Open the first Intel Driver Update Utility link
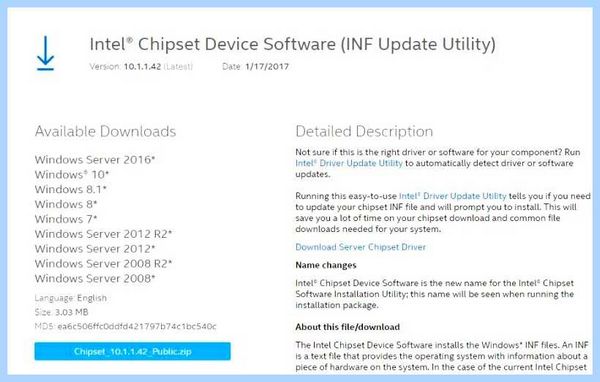Viewport: 600px width, 382px height. [x=349, y=163]
